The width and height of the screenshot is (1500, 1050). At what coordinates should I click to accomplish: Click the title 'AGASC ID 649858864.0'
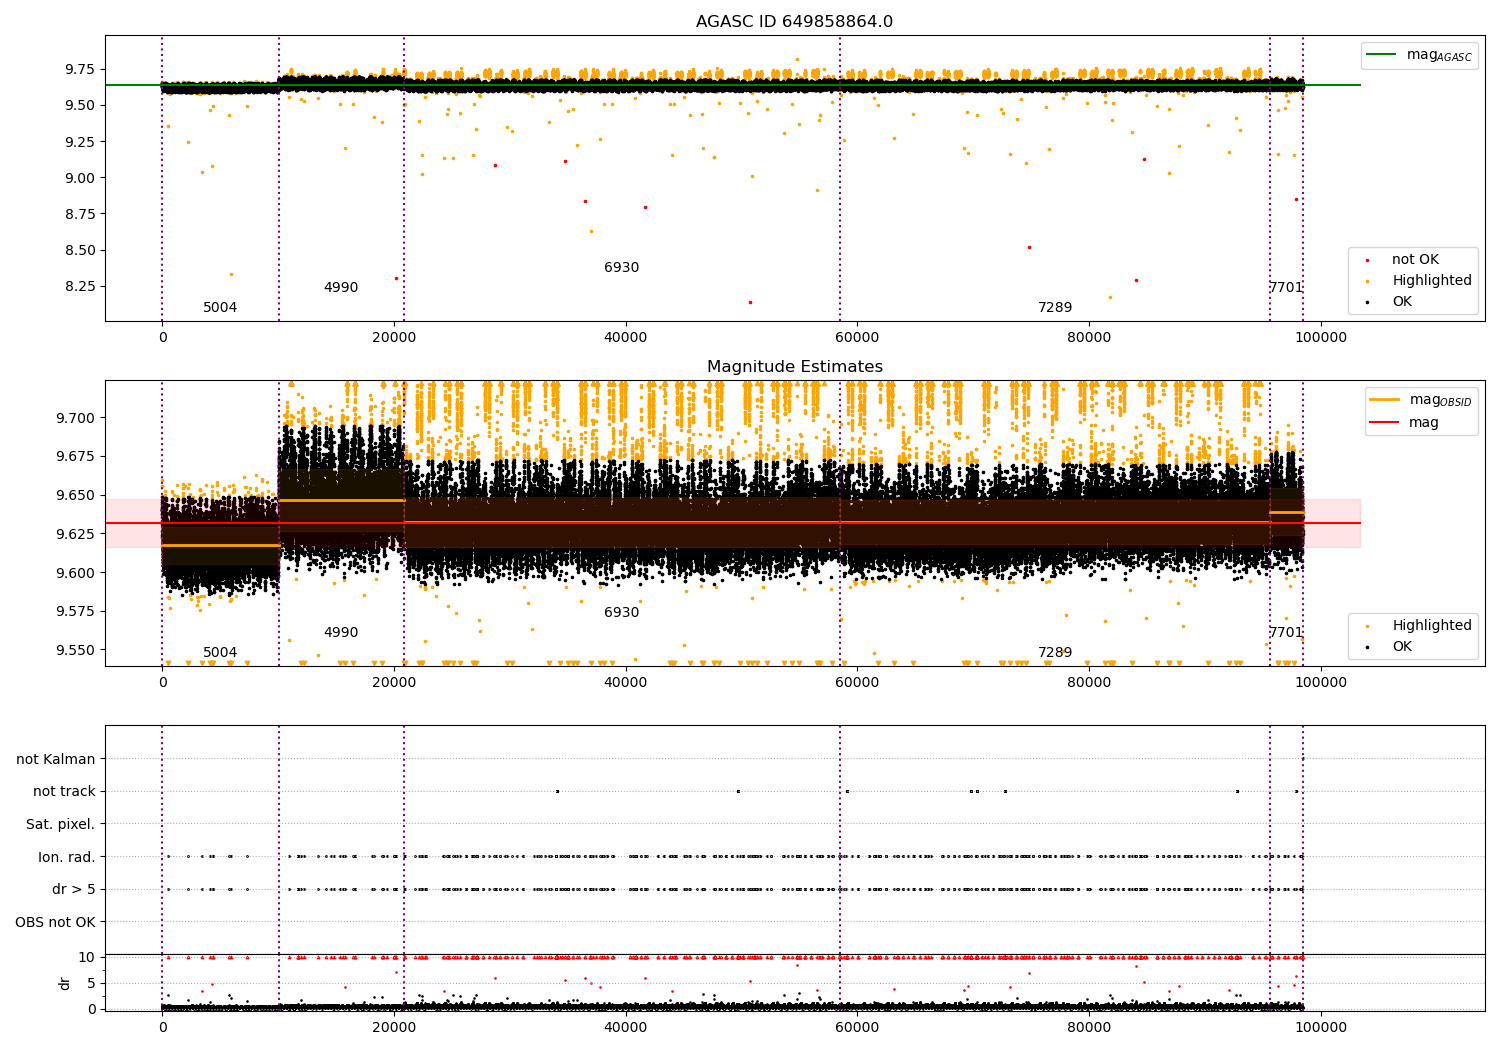tap(794, 22)
